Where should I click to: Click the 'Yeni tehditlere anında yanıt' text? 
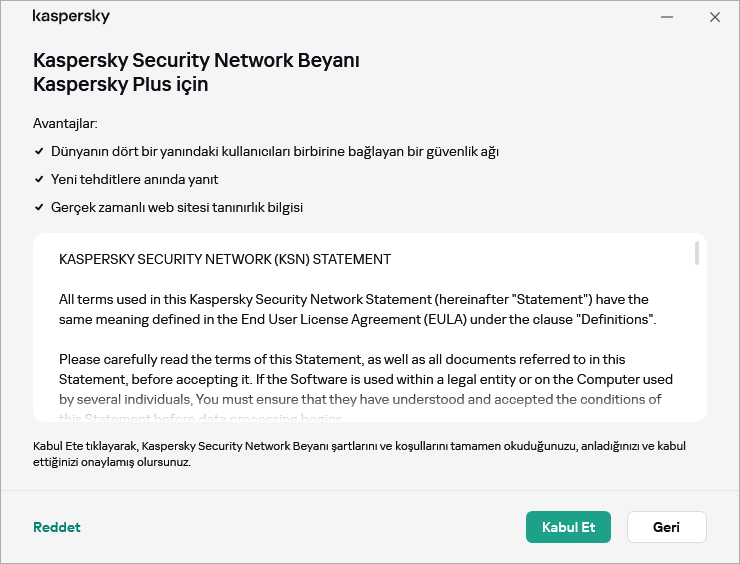(134, 180)
